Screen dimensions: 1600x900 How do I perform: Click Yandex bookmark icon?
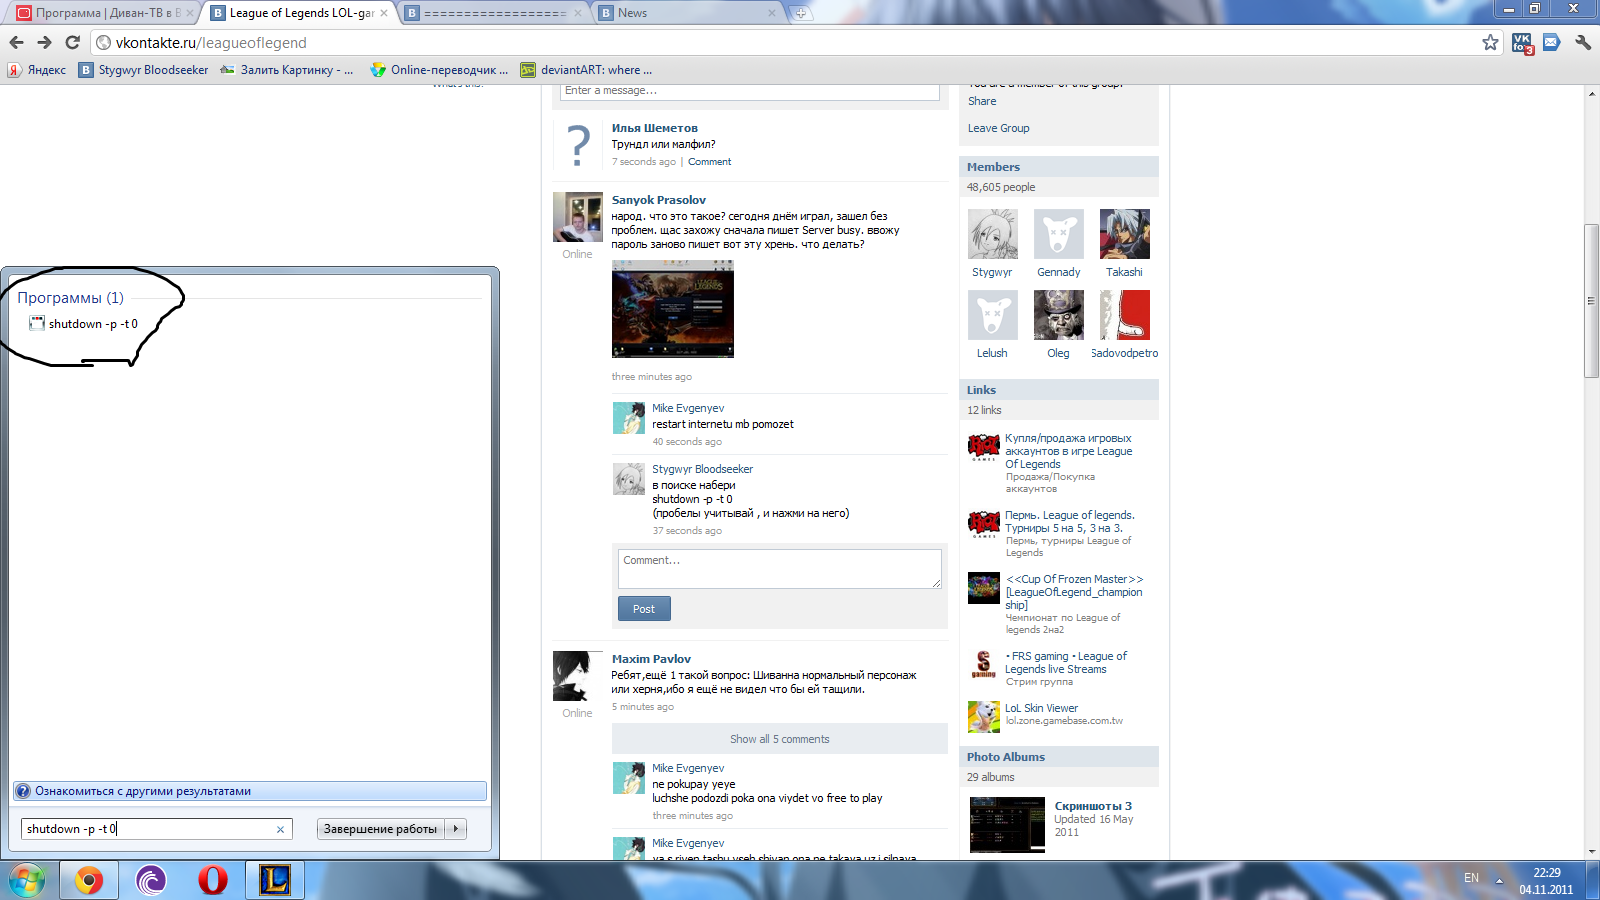[x=14, y=70]
